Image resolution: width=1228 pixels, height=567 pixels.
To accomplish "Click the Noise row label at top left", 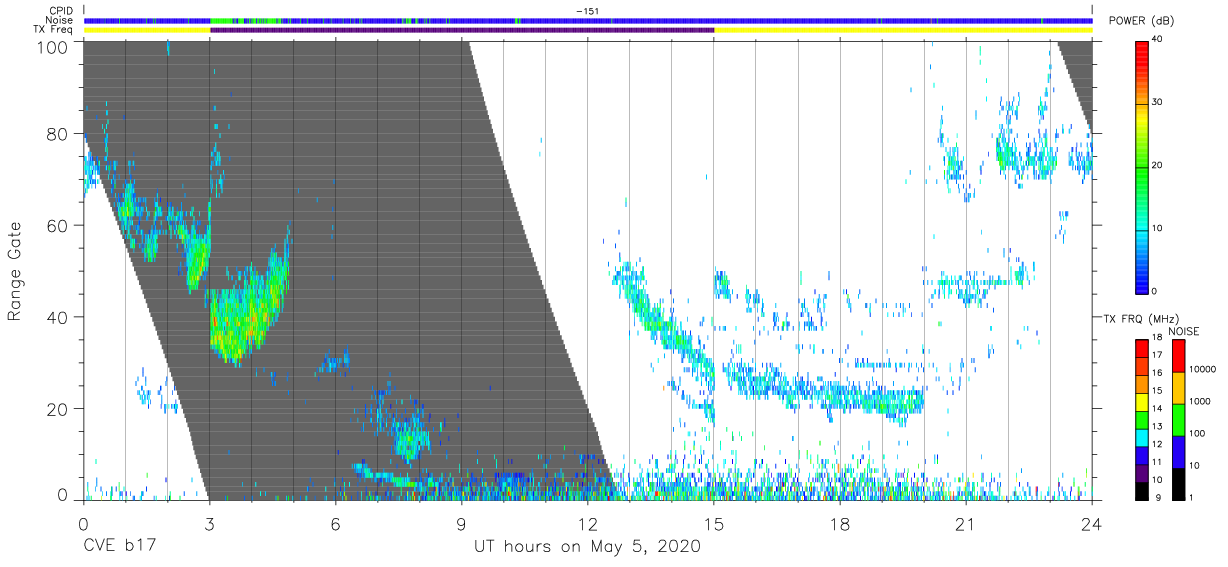I will click(x=59, y=20).
